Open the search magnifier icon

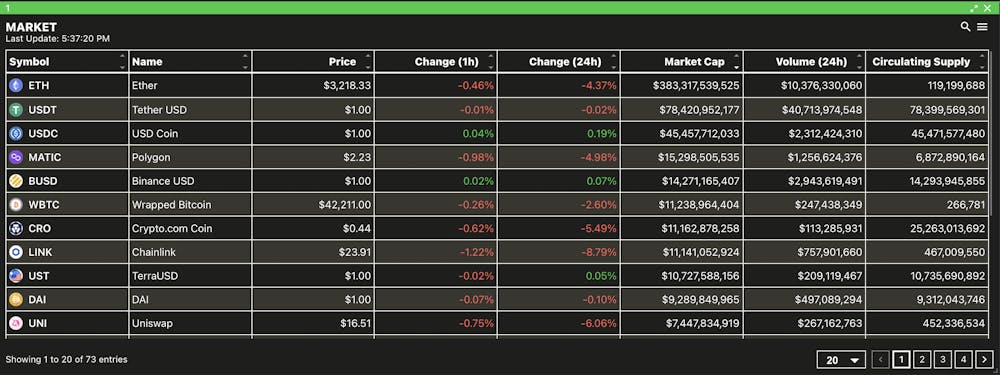tap(966, 27)
